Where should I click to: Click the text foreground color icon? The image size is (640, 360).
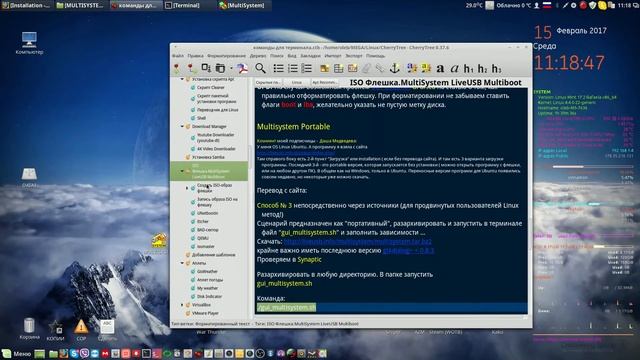tap(412, 68)
